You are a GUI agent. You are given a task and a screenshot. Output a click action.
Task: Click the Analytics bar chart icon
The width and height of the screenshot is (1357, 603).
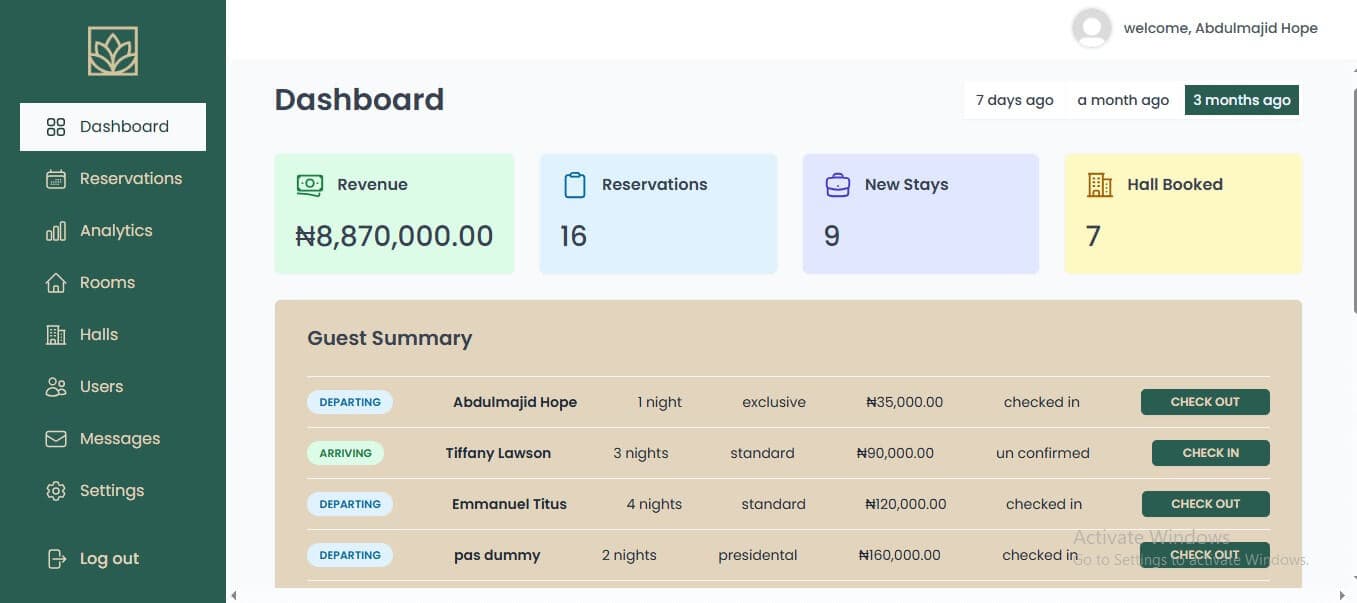click(55, 230)
